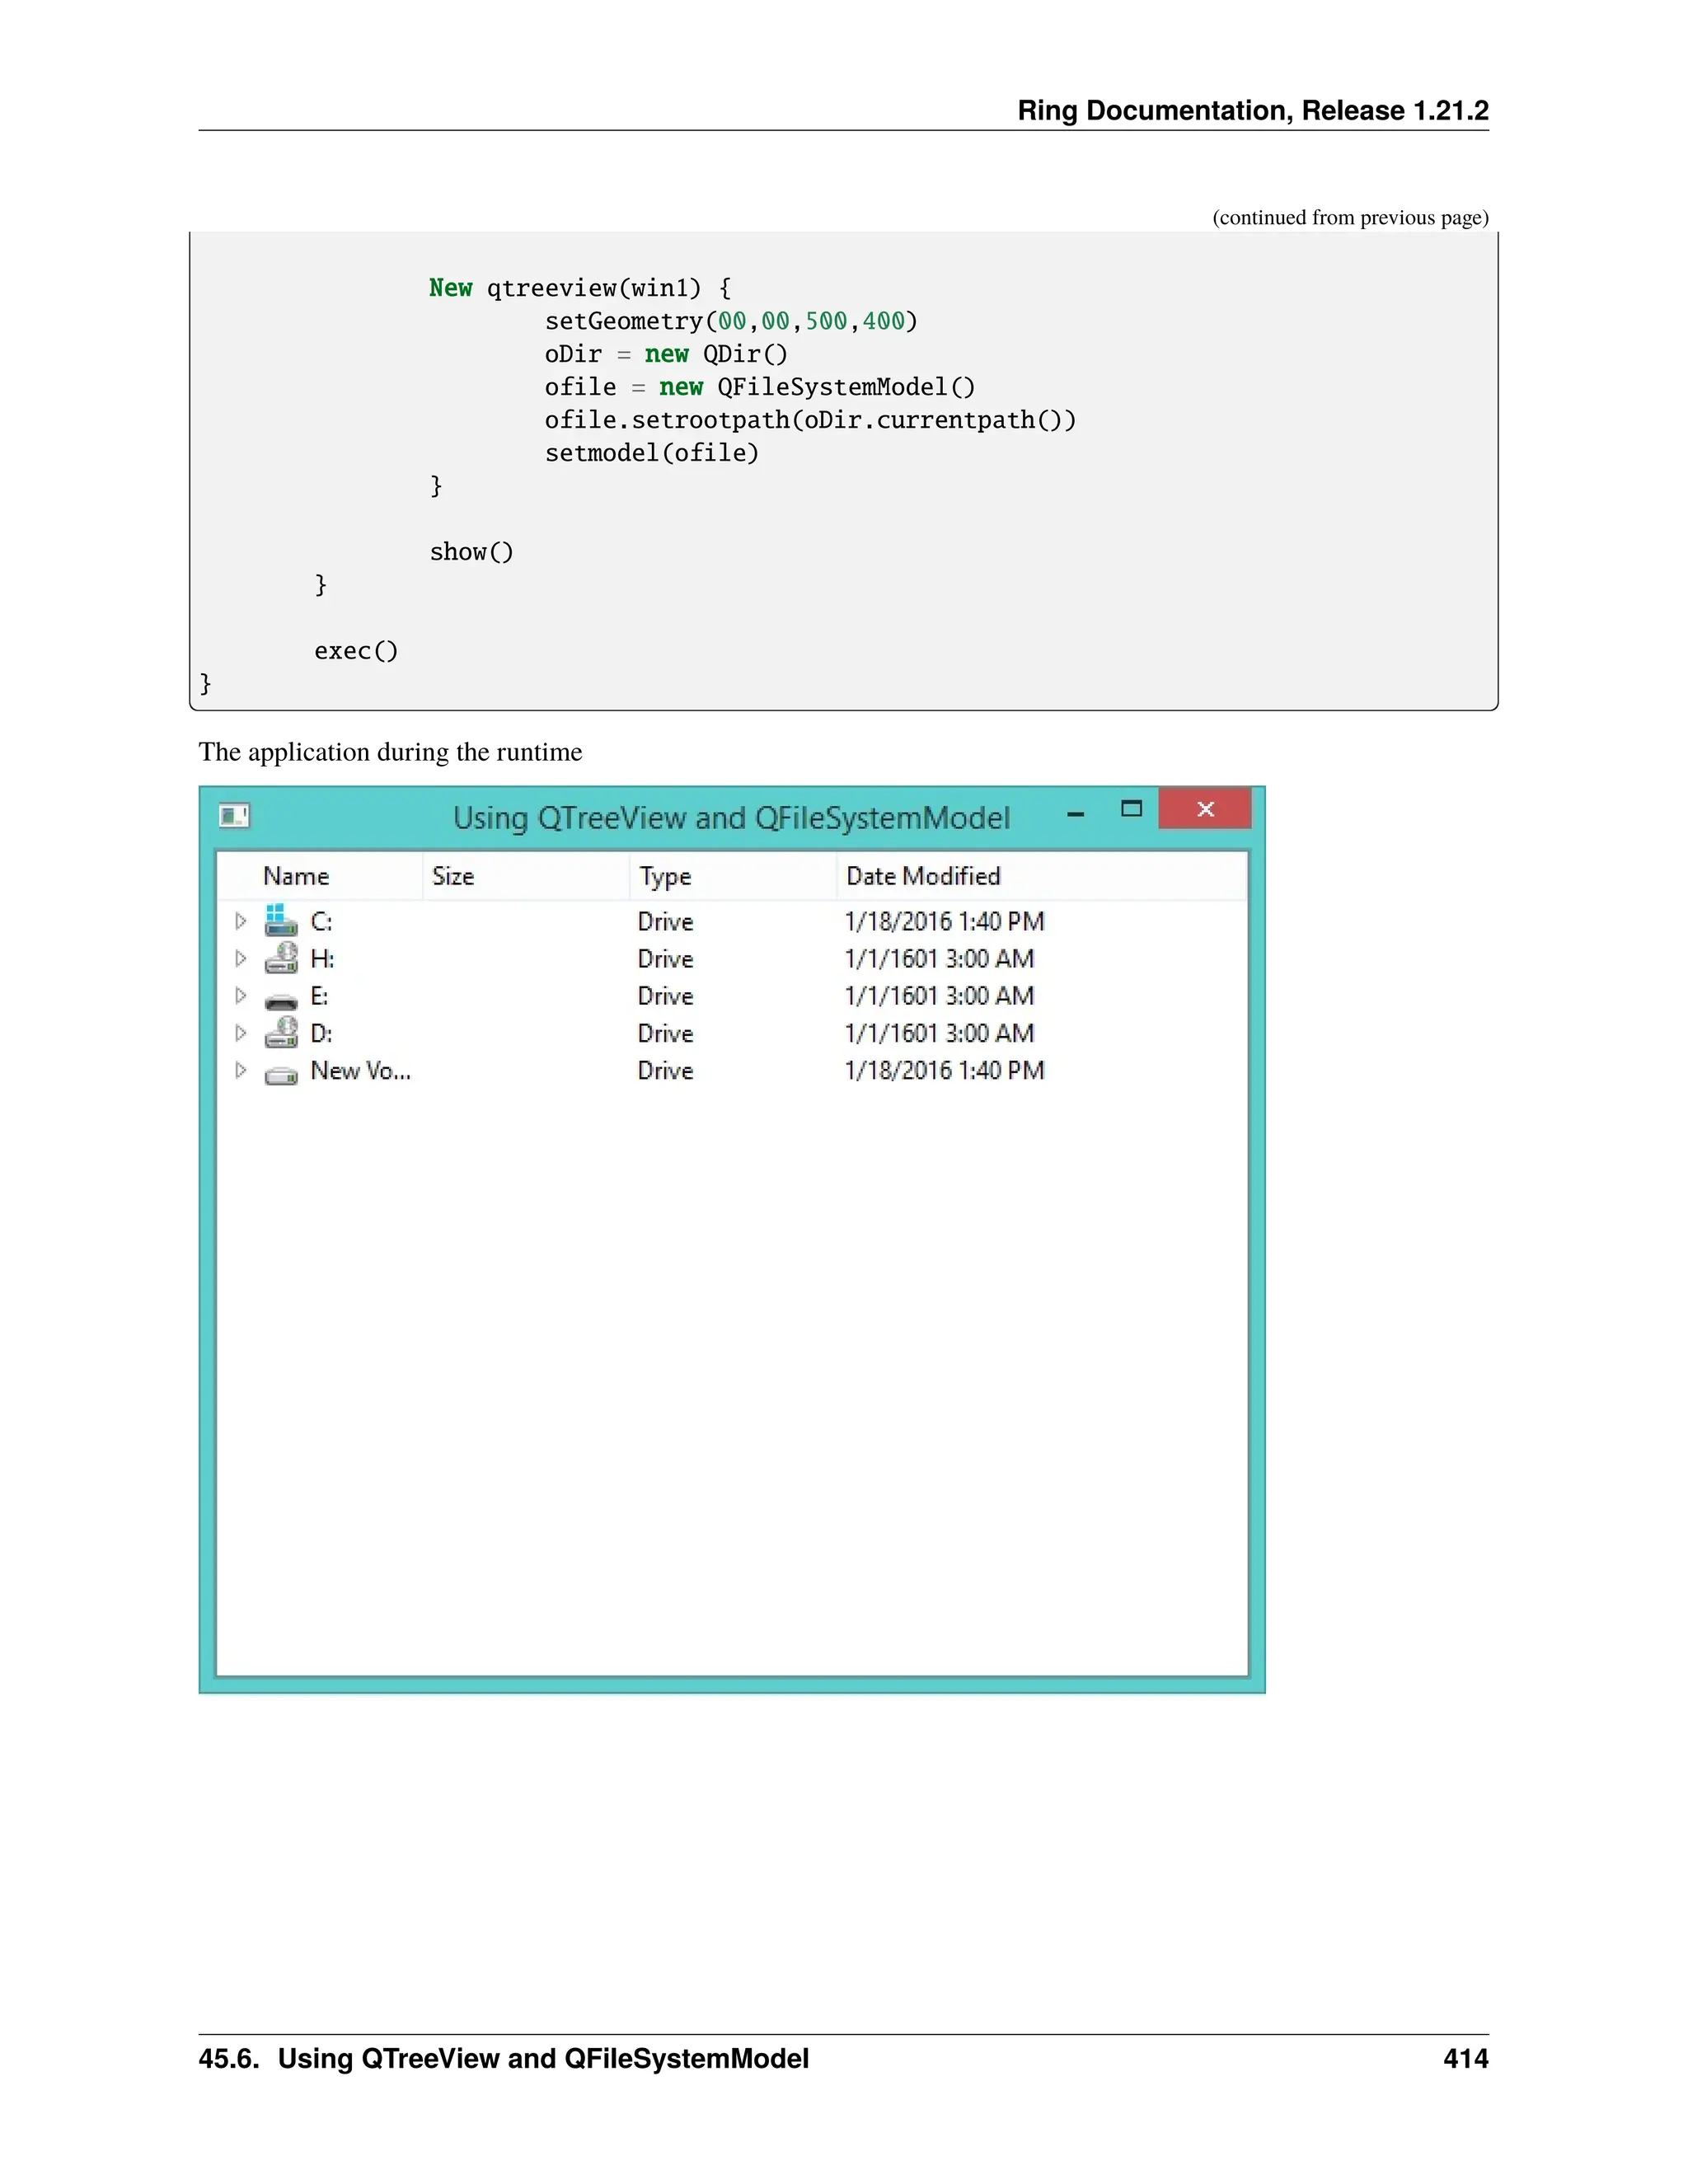Select the New Vo... row label
1688x2184 pixels.
pyautogui.click(x=360, y=1071)
